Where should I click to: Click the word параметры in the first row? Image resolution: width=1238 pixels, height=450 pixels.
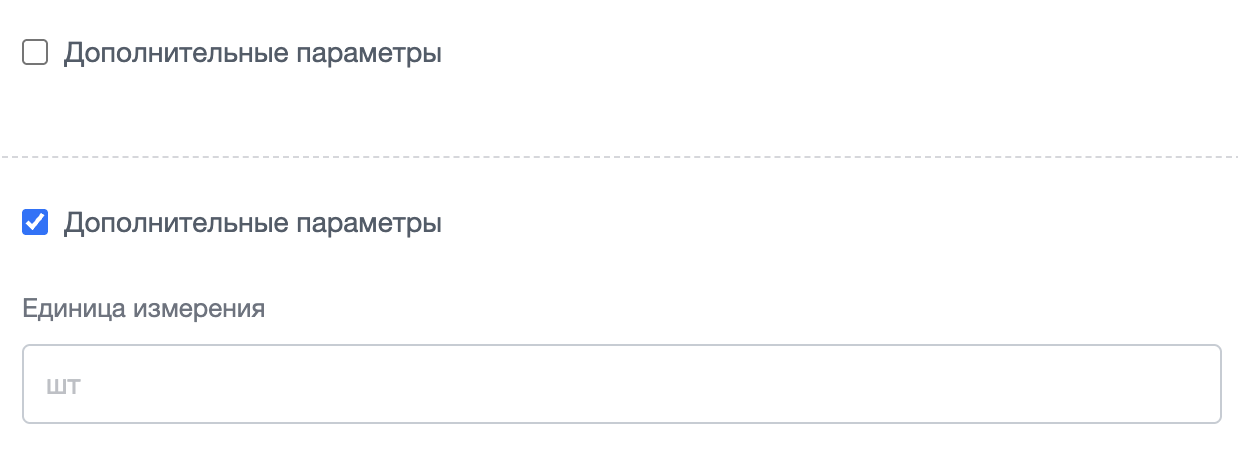[x=370, y=55]
